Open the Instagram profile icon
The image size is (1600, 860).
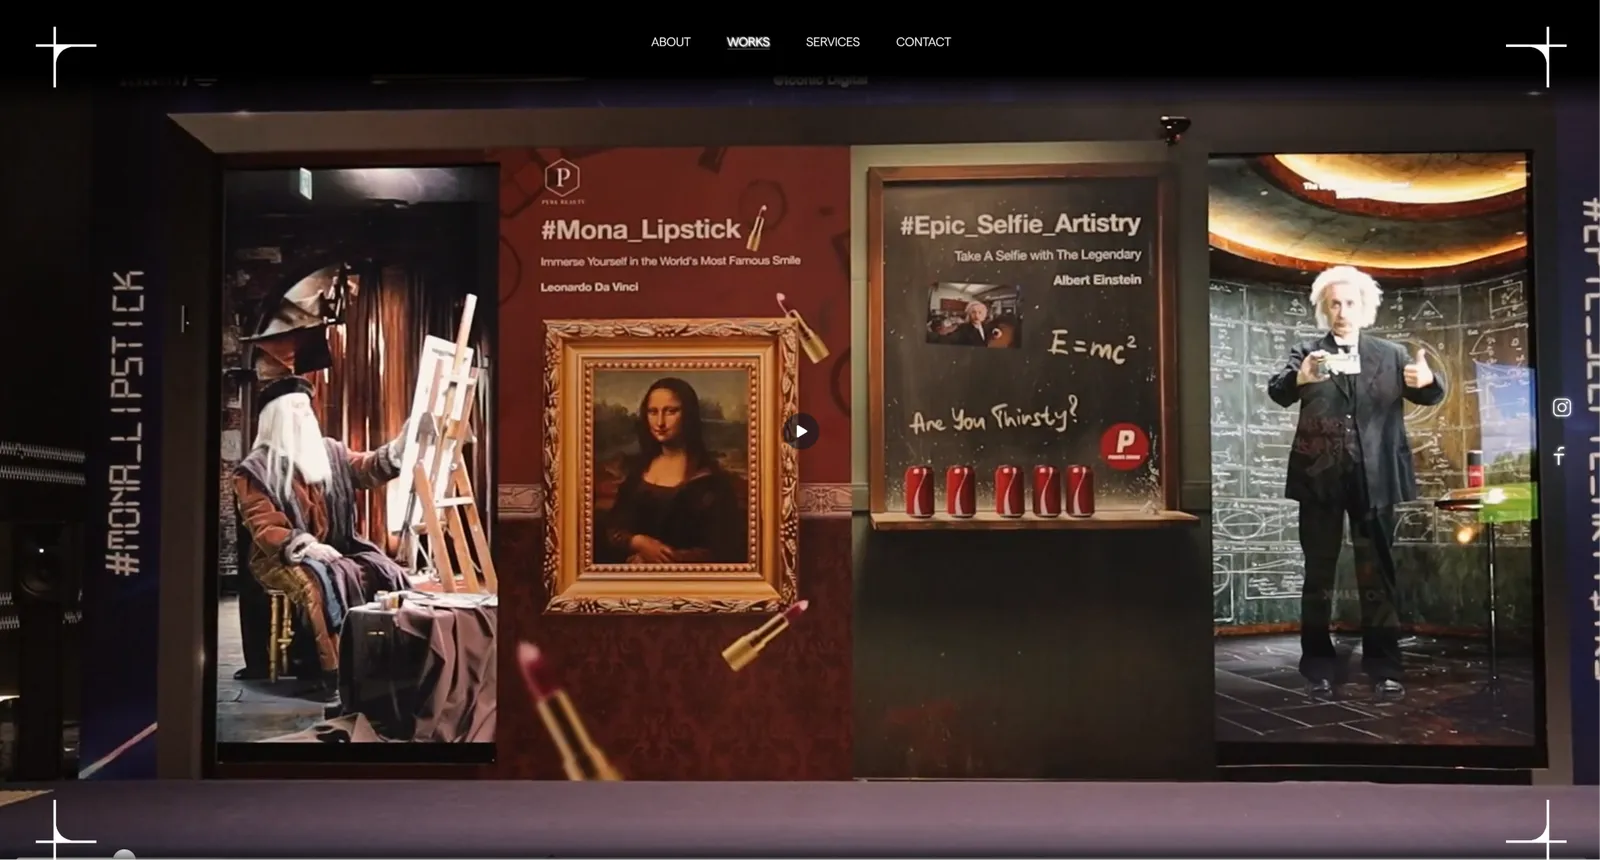[1562, 407]
